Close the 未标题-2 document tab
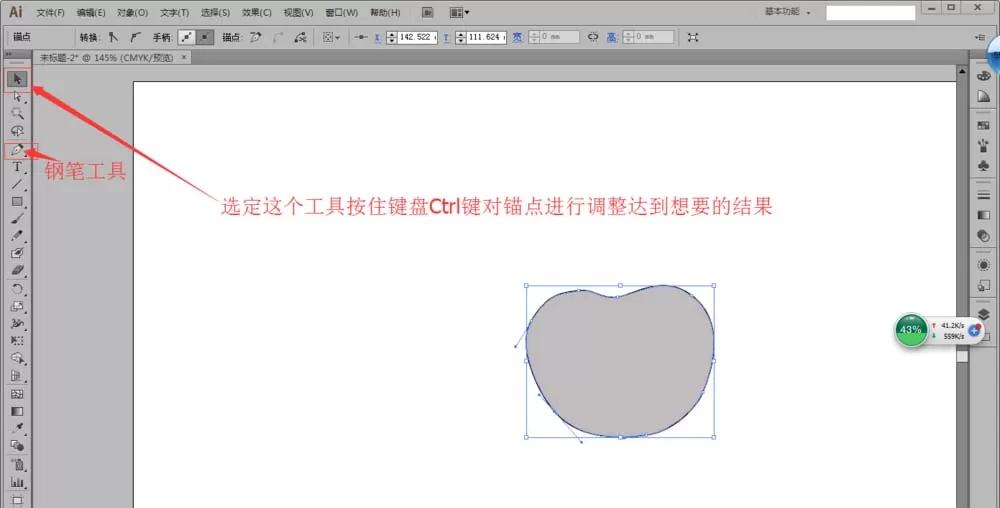The height and width of the screenshot is (508, 1000). tap(184, 57)
